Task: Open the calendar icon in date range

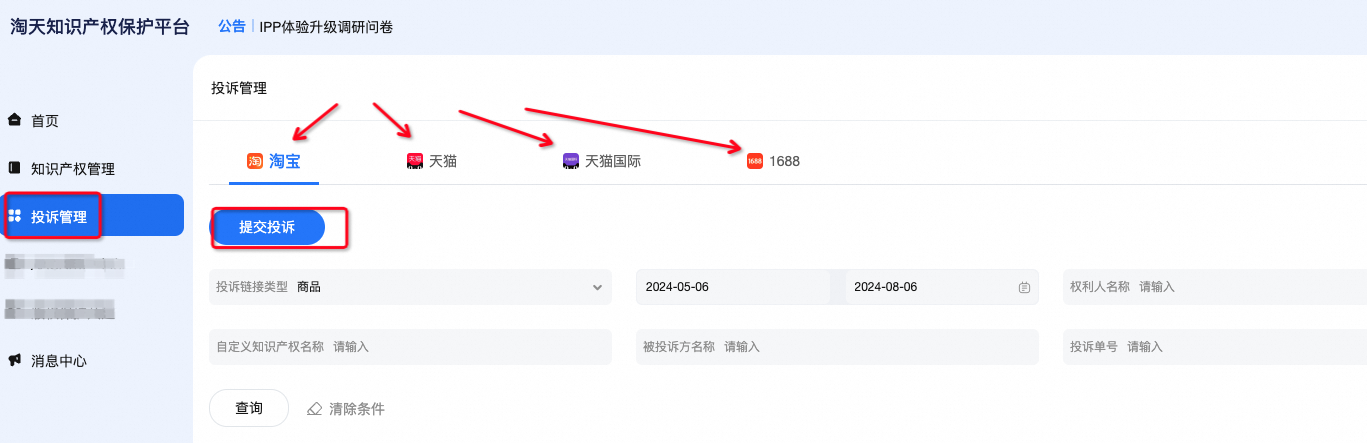Action: [x=1024, y=287]
